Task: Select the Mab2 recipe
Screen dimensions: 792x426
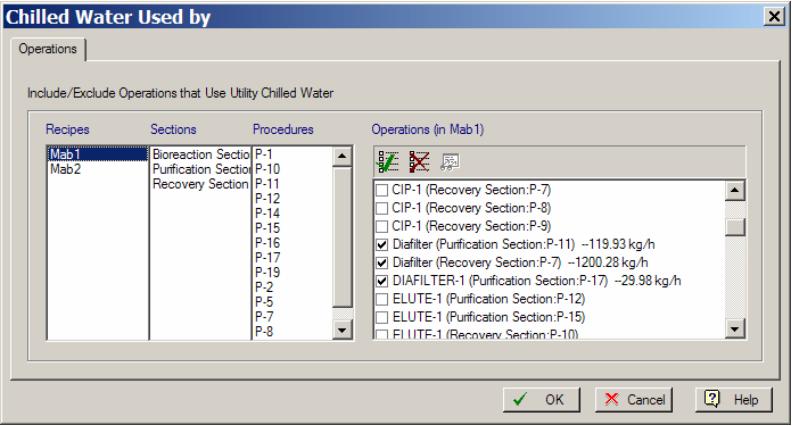Action: point(64,170)
